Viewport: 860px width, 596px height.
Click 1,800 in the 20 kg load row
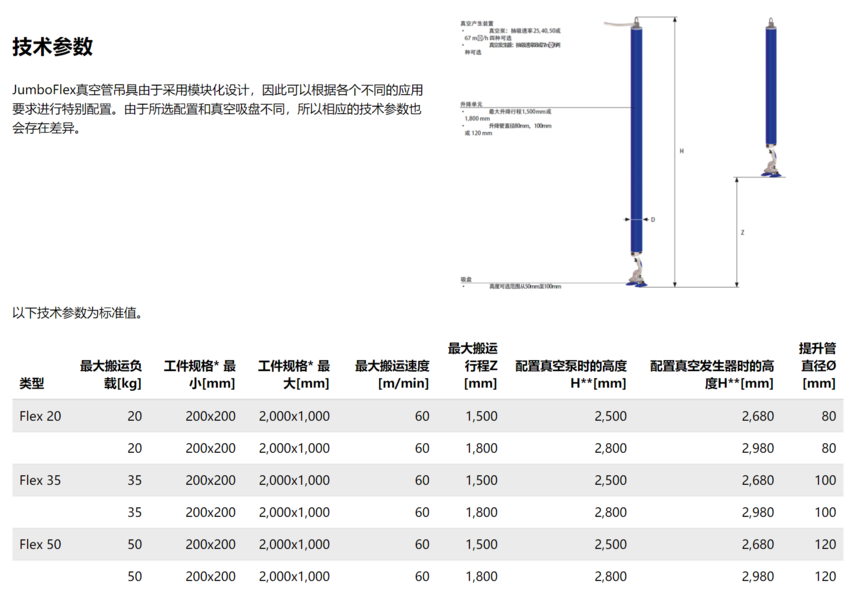(x=482, y=449)
